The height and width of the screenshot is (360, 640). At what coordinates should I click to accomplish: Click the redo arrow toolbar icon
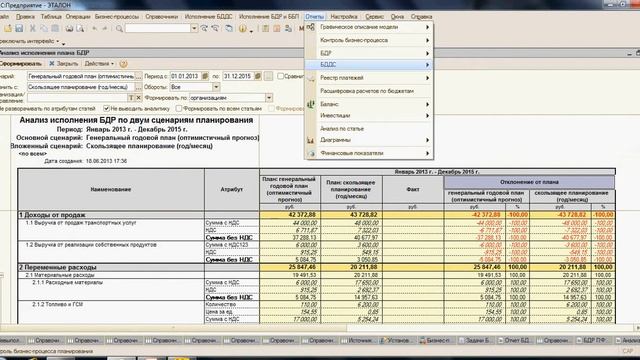coord(105,29)
